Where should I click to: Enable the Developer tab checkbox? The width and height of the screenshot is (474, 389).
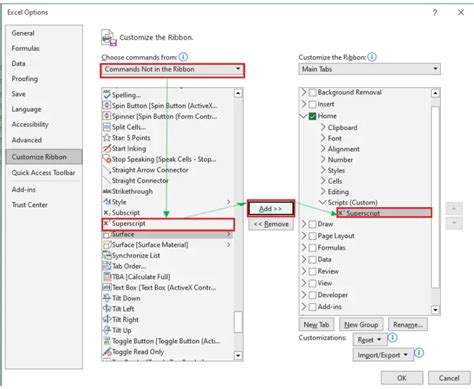click(312, 295)
